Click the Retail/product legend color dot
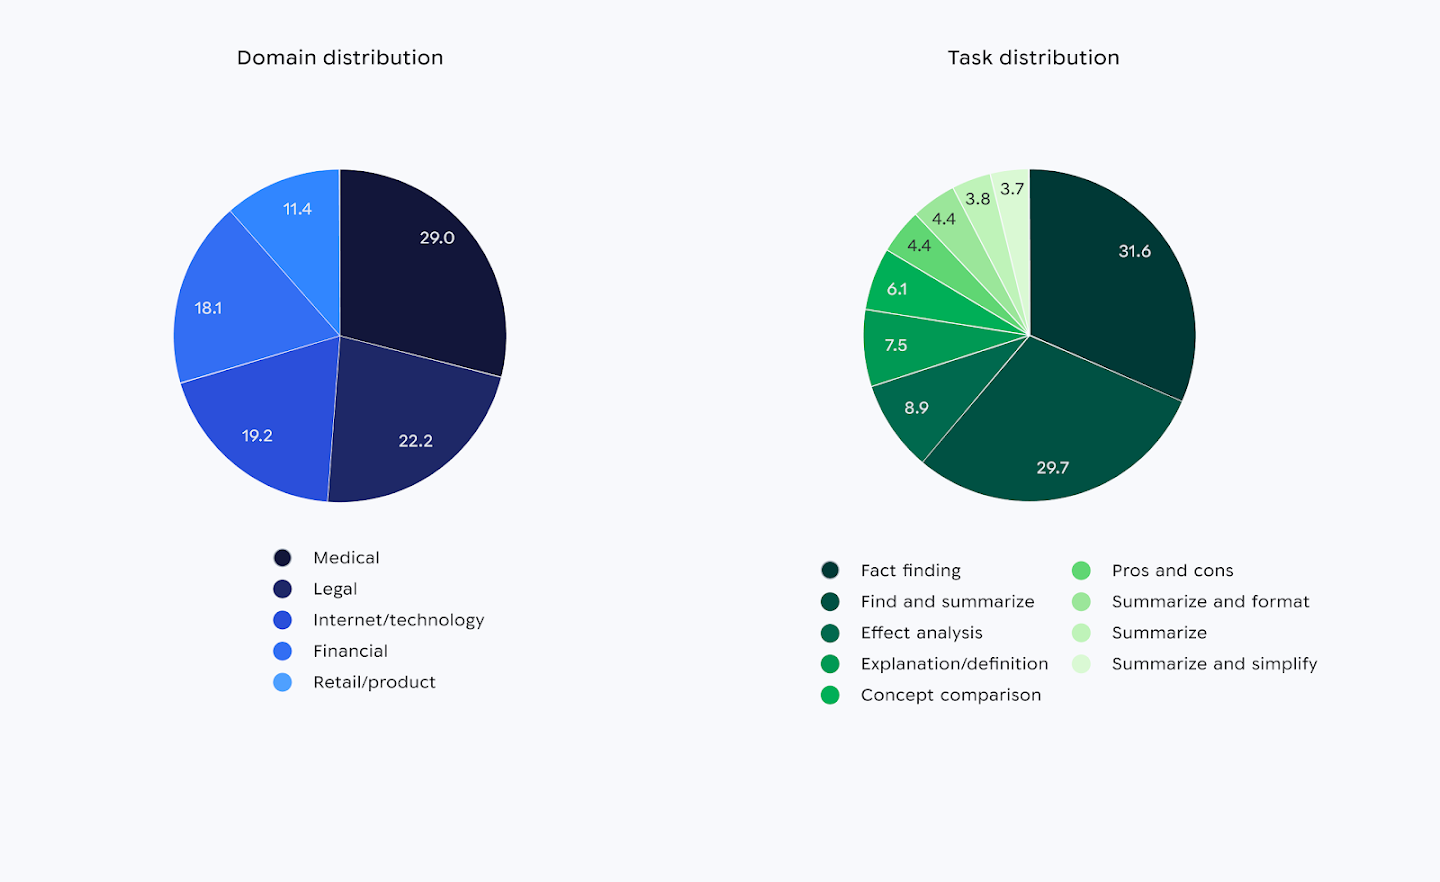 click(283, 681)
